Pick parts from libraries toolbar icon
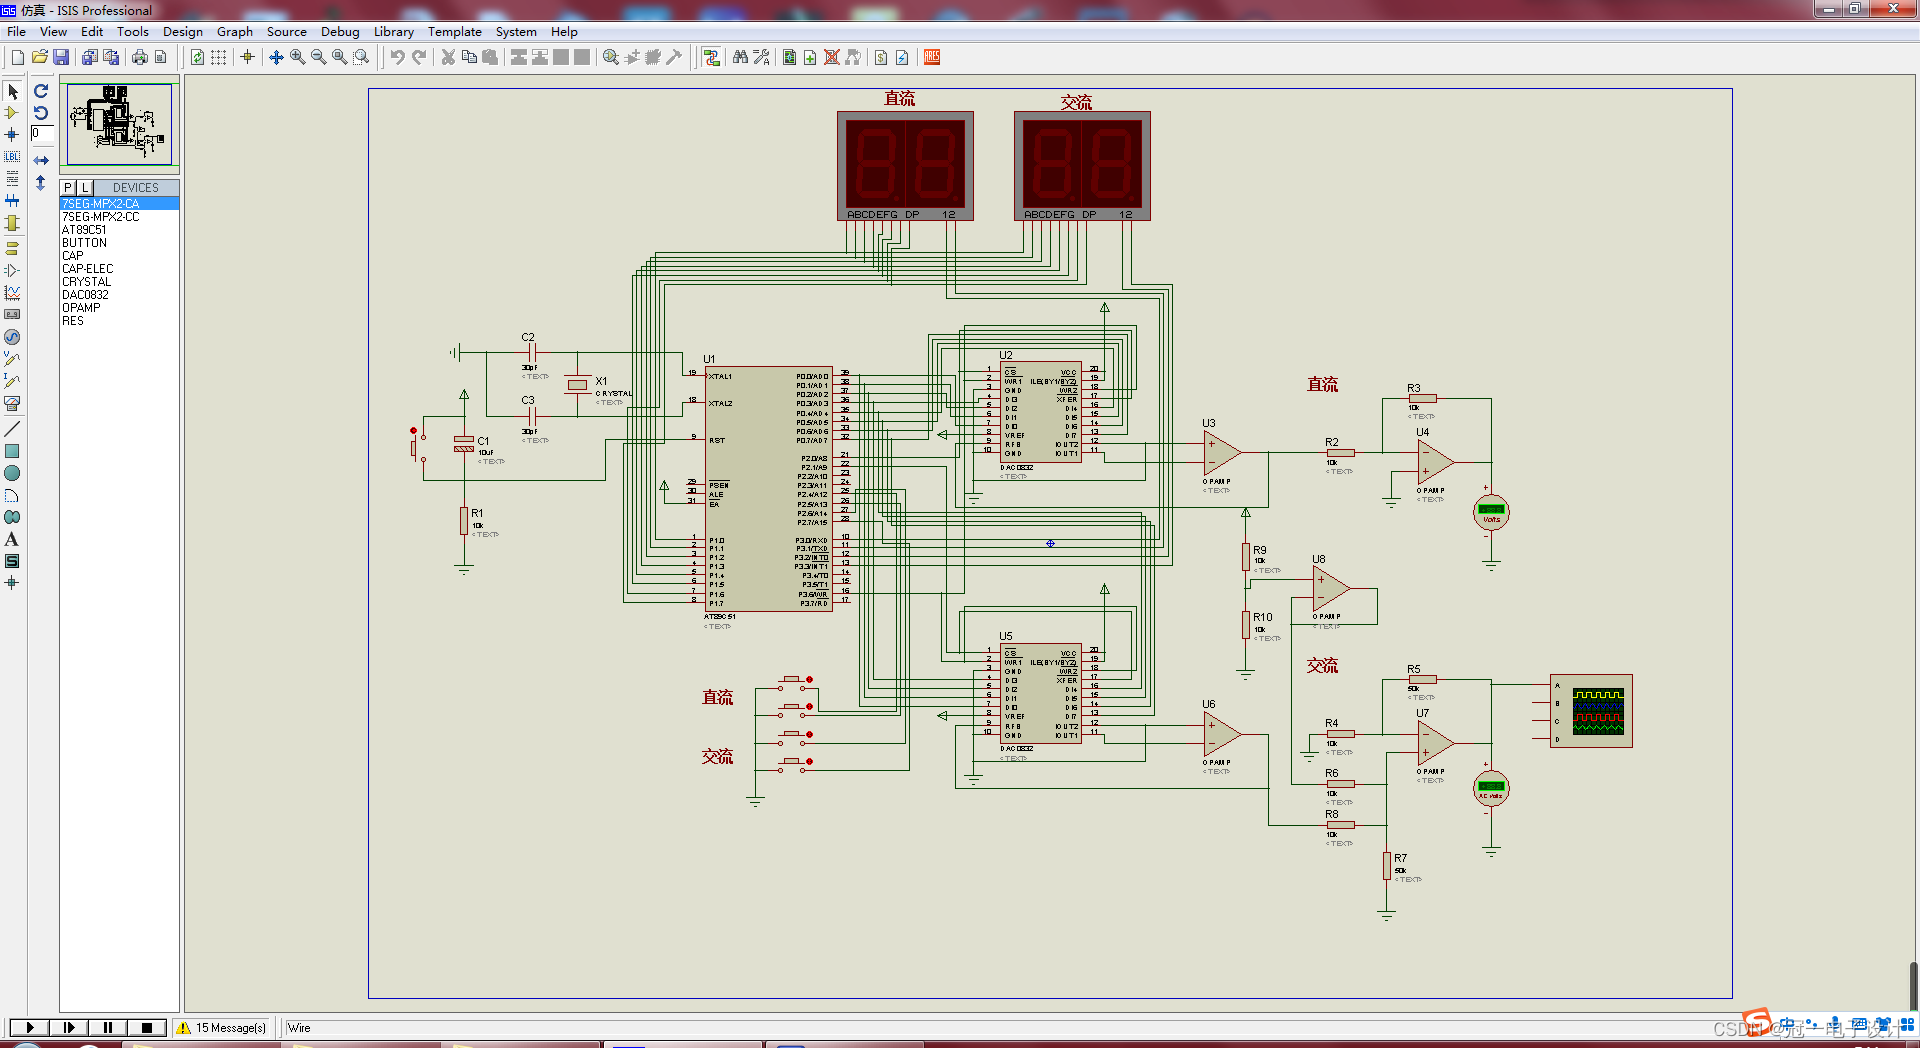Screen dimensions: 1920x1048 pos(610,57)
